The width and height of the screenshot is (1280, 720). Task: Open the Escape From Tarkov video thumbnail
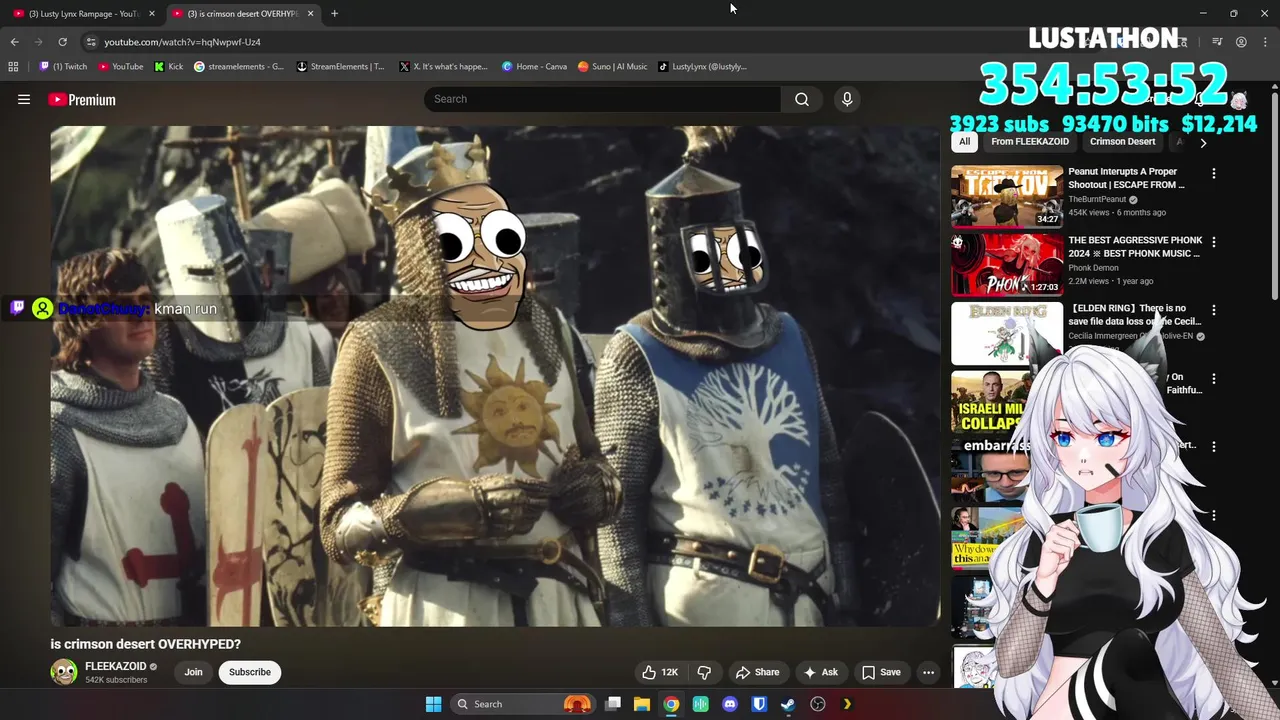[1007, 197]
